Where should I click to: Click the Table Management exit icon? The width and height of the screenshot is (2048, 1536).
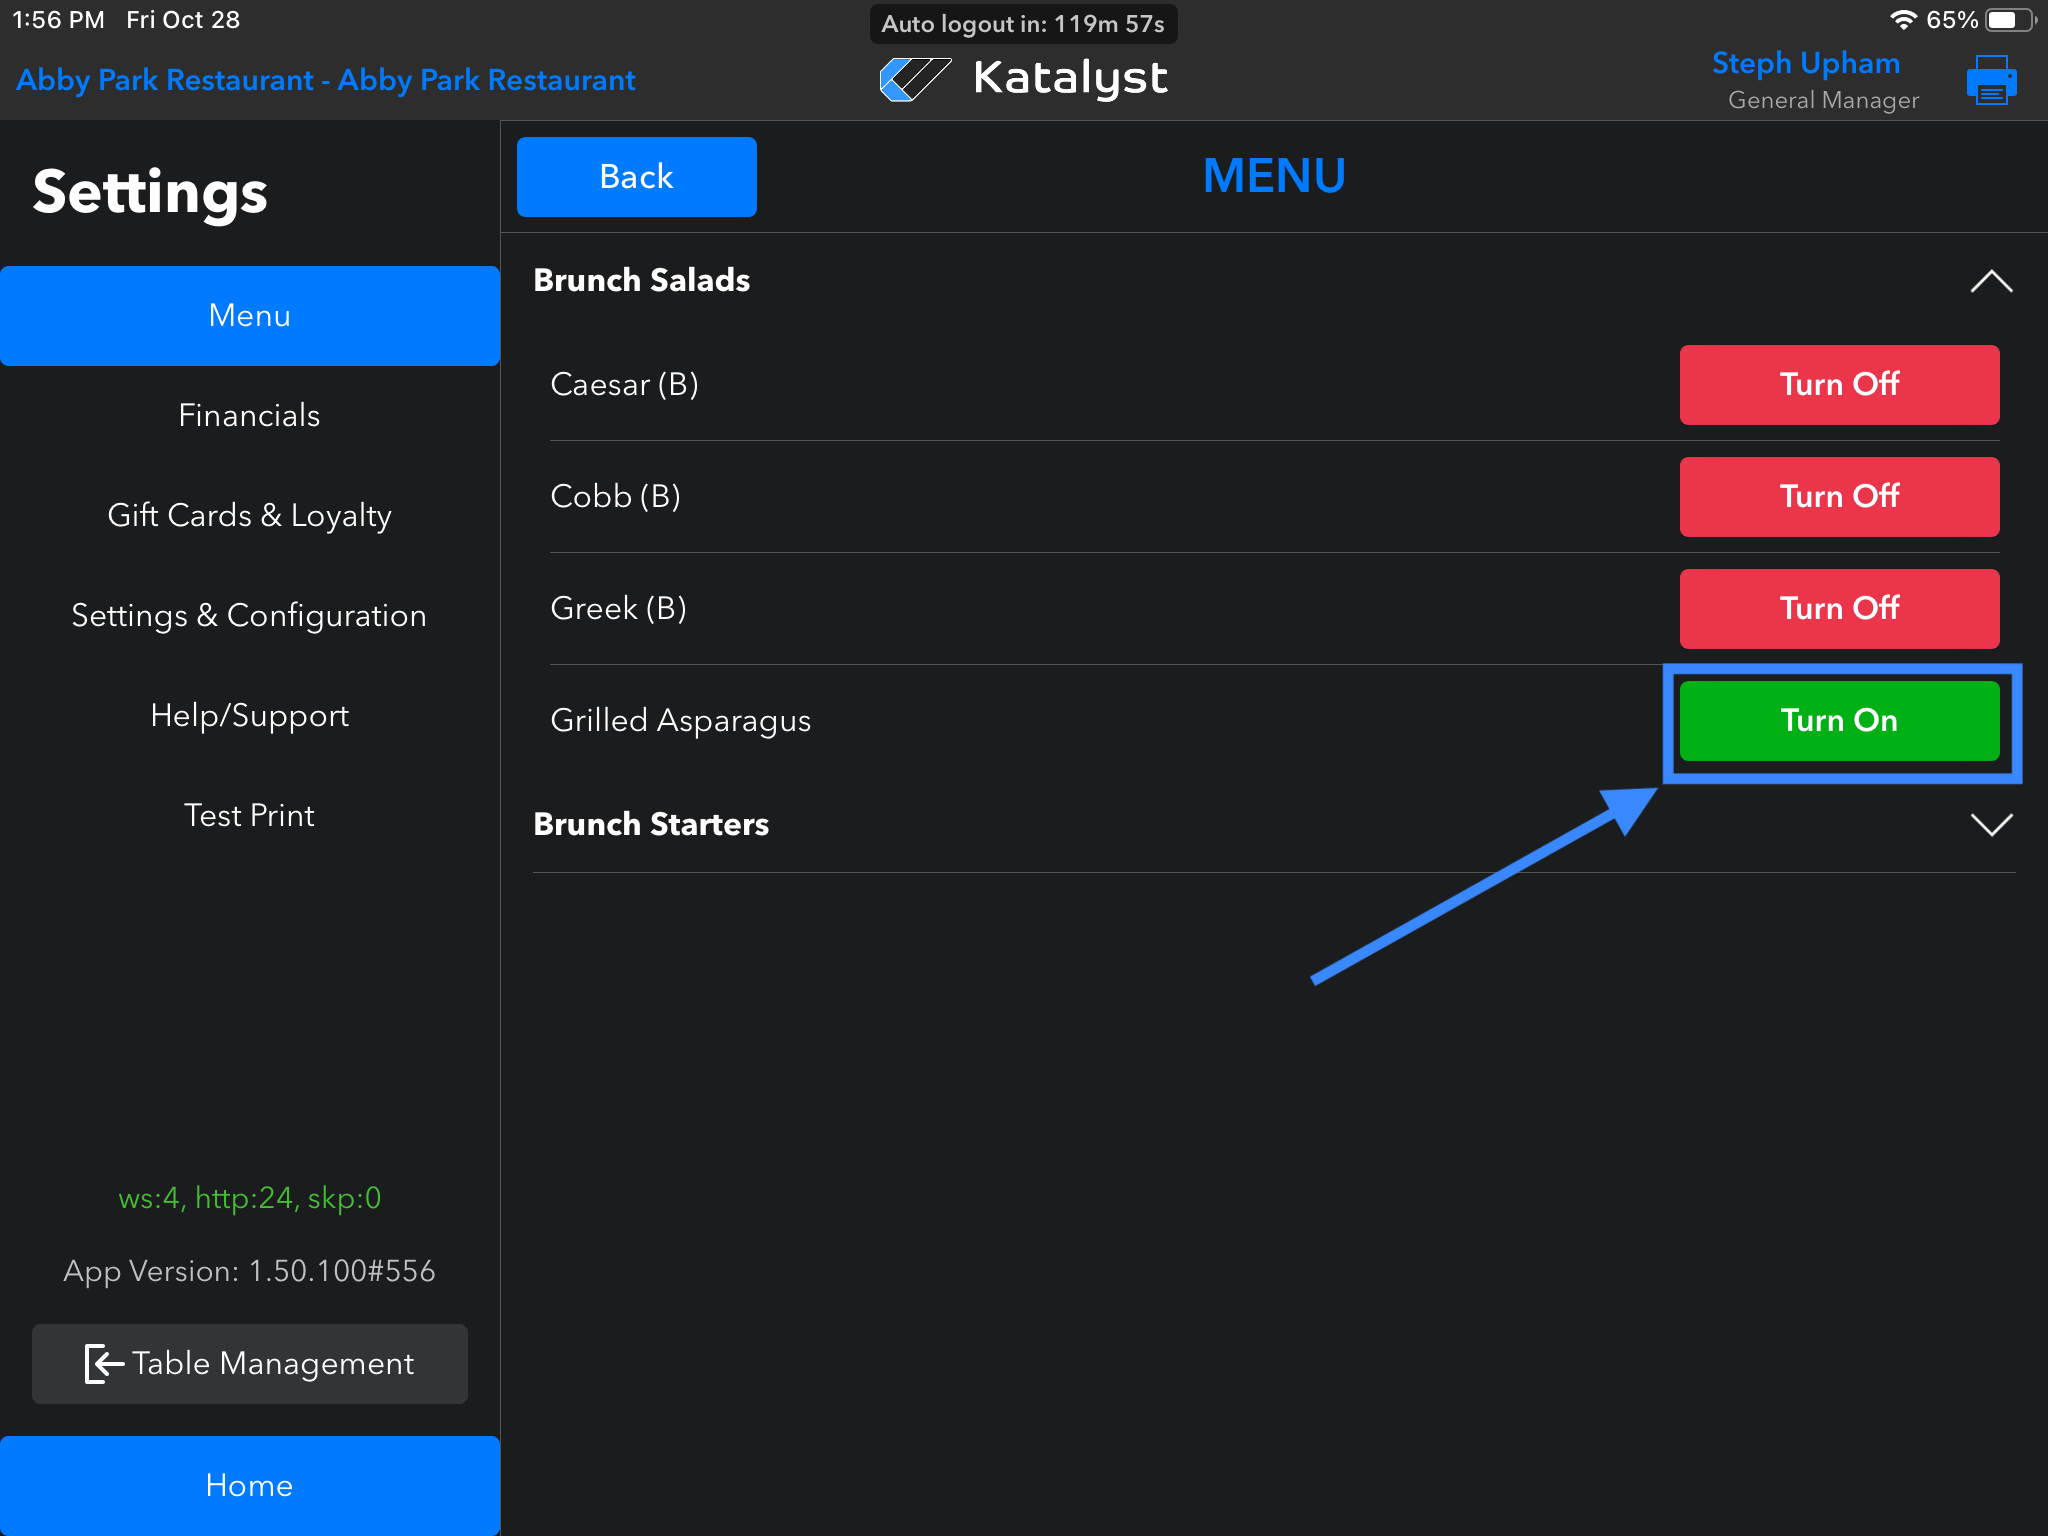[x=104, y=1364]
